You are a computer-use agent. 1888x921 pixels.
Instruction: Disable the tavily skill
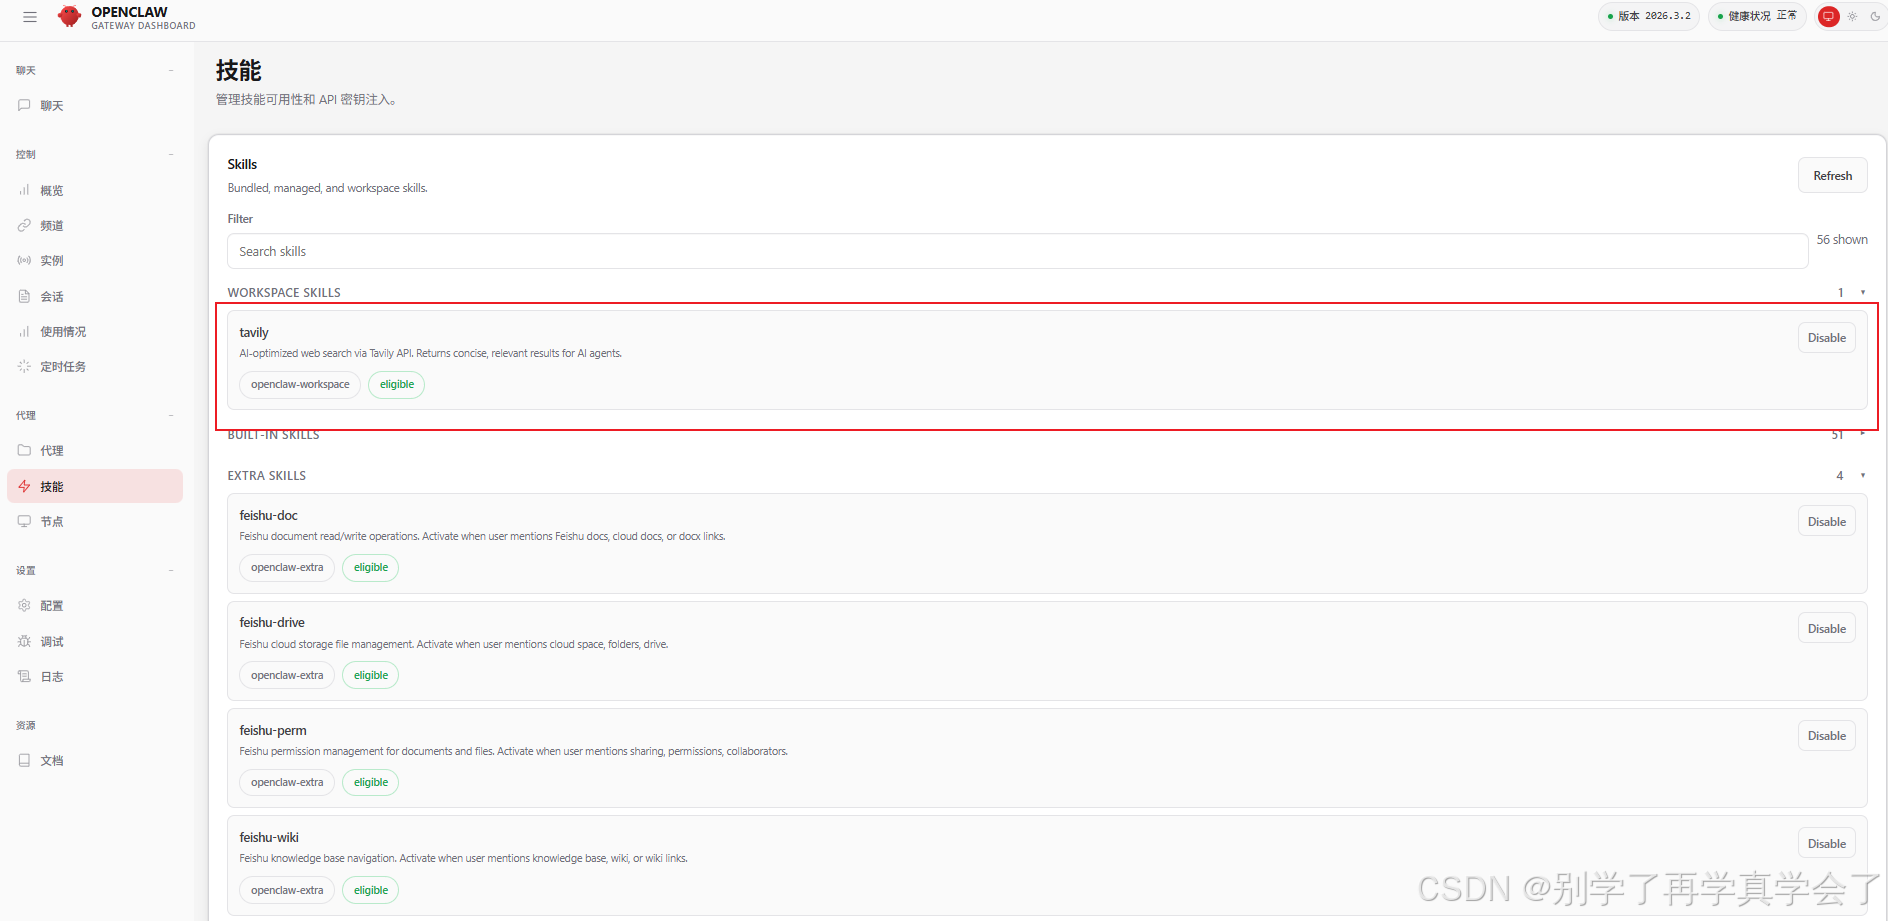1826,338
